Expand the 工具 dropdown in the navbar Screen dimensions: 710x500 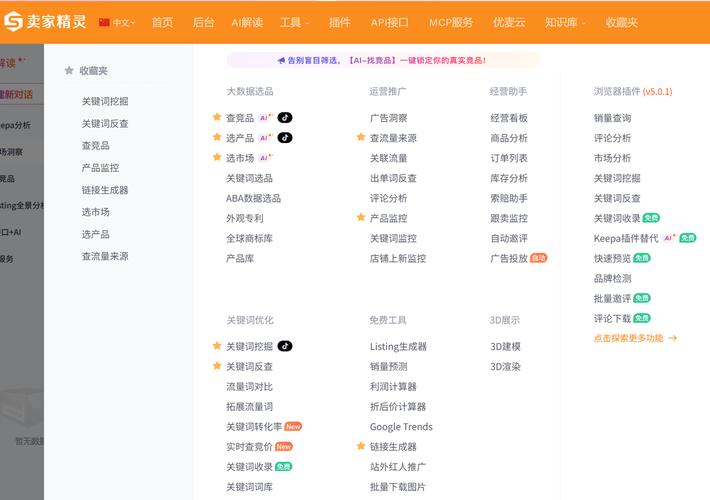click(x=294, y=22)
